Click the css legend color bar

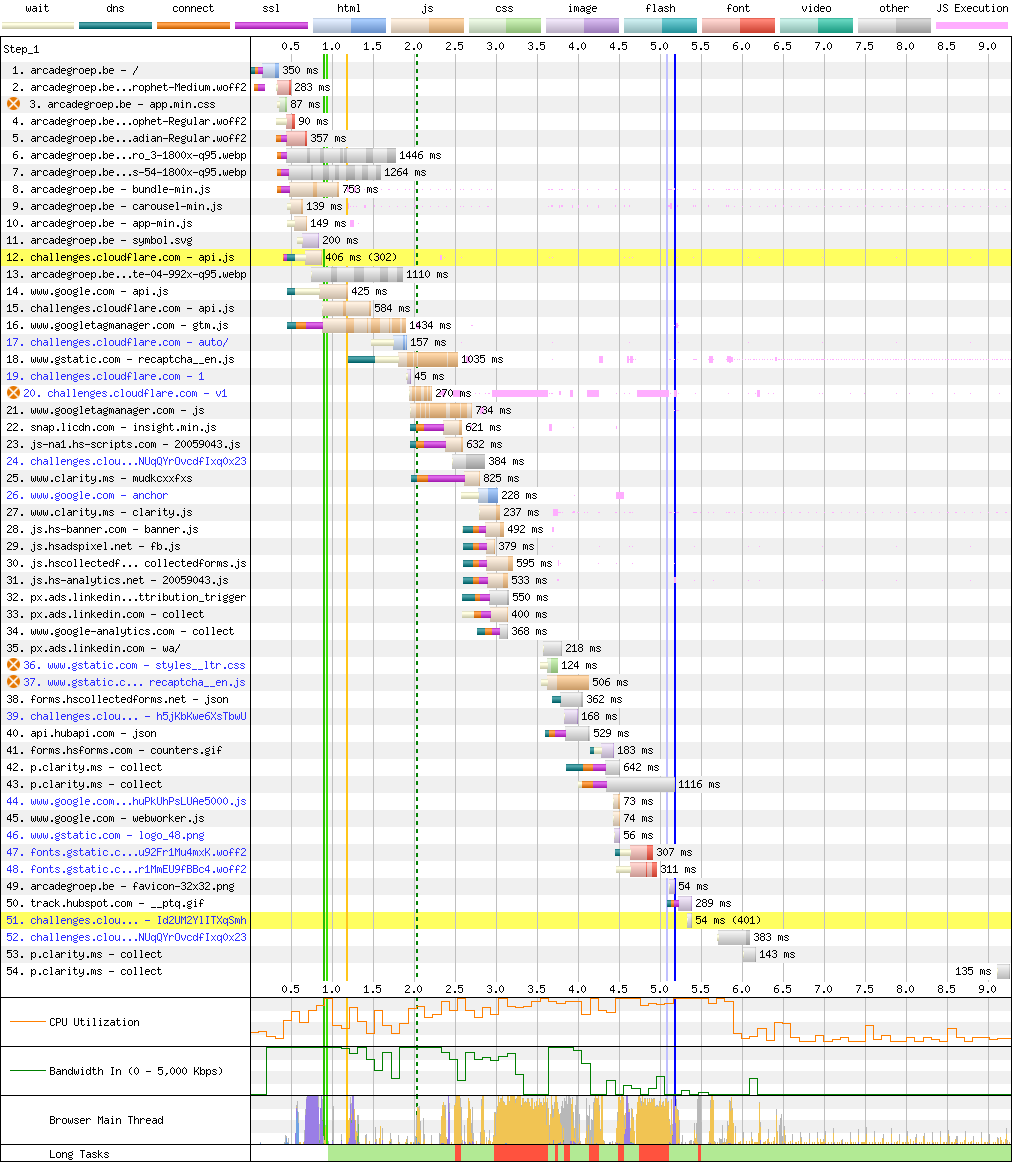click(505, 25)
